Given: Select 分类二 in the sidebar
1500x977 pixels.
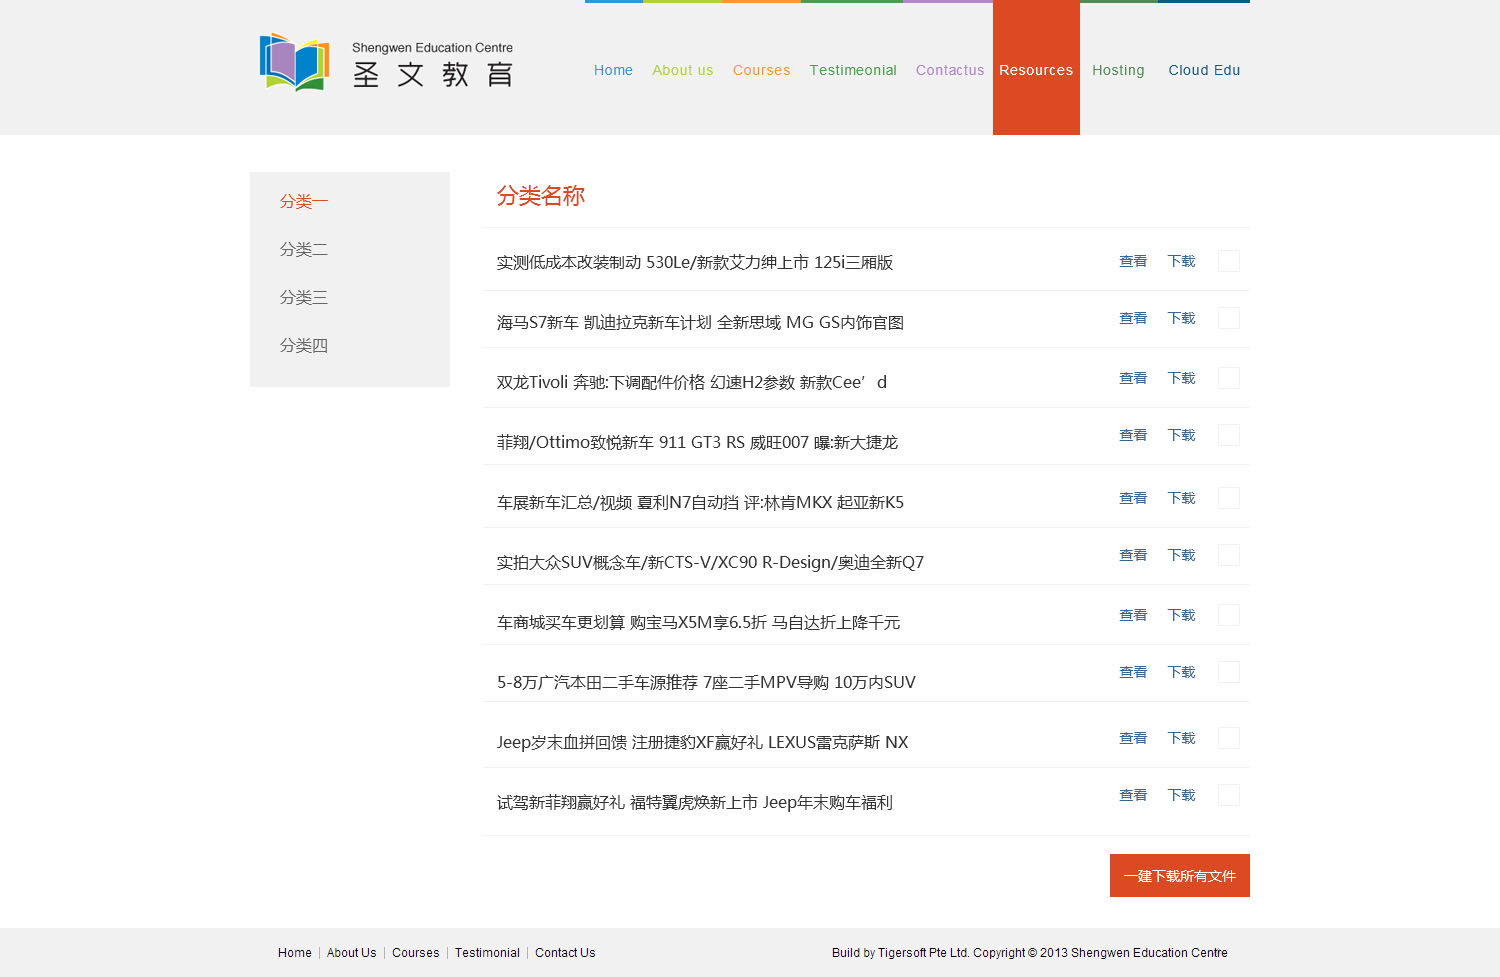Looking at the screenshot, I should [304, 249].
